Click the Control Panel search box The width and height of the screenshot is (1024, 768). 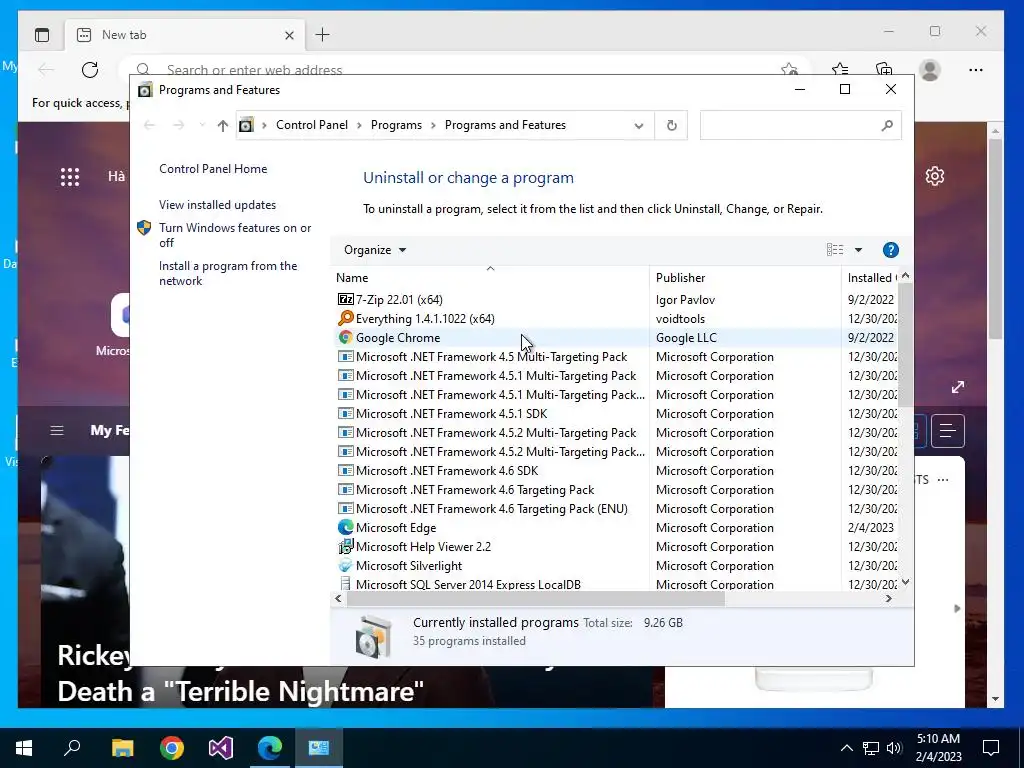(800, 125)
